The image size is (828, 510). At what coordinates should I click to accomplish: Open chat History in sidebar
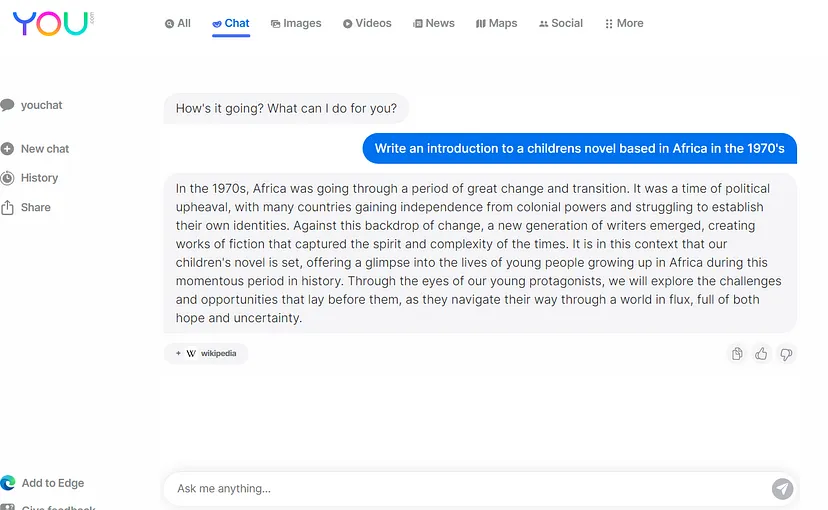(x=30, y=178)
